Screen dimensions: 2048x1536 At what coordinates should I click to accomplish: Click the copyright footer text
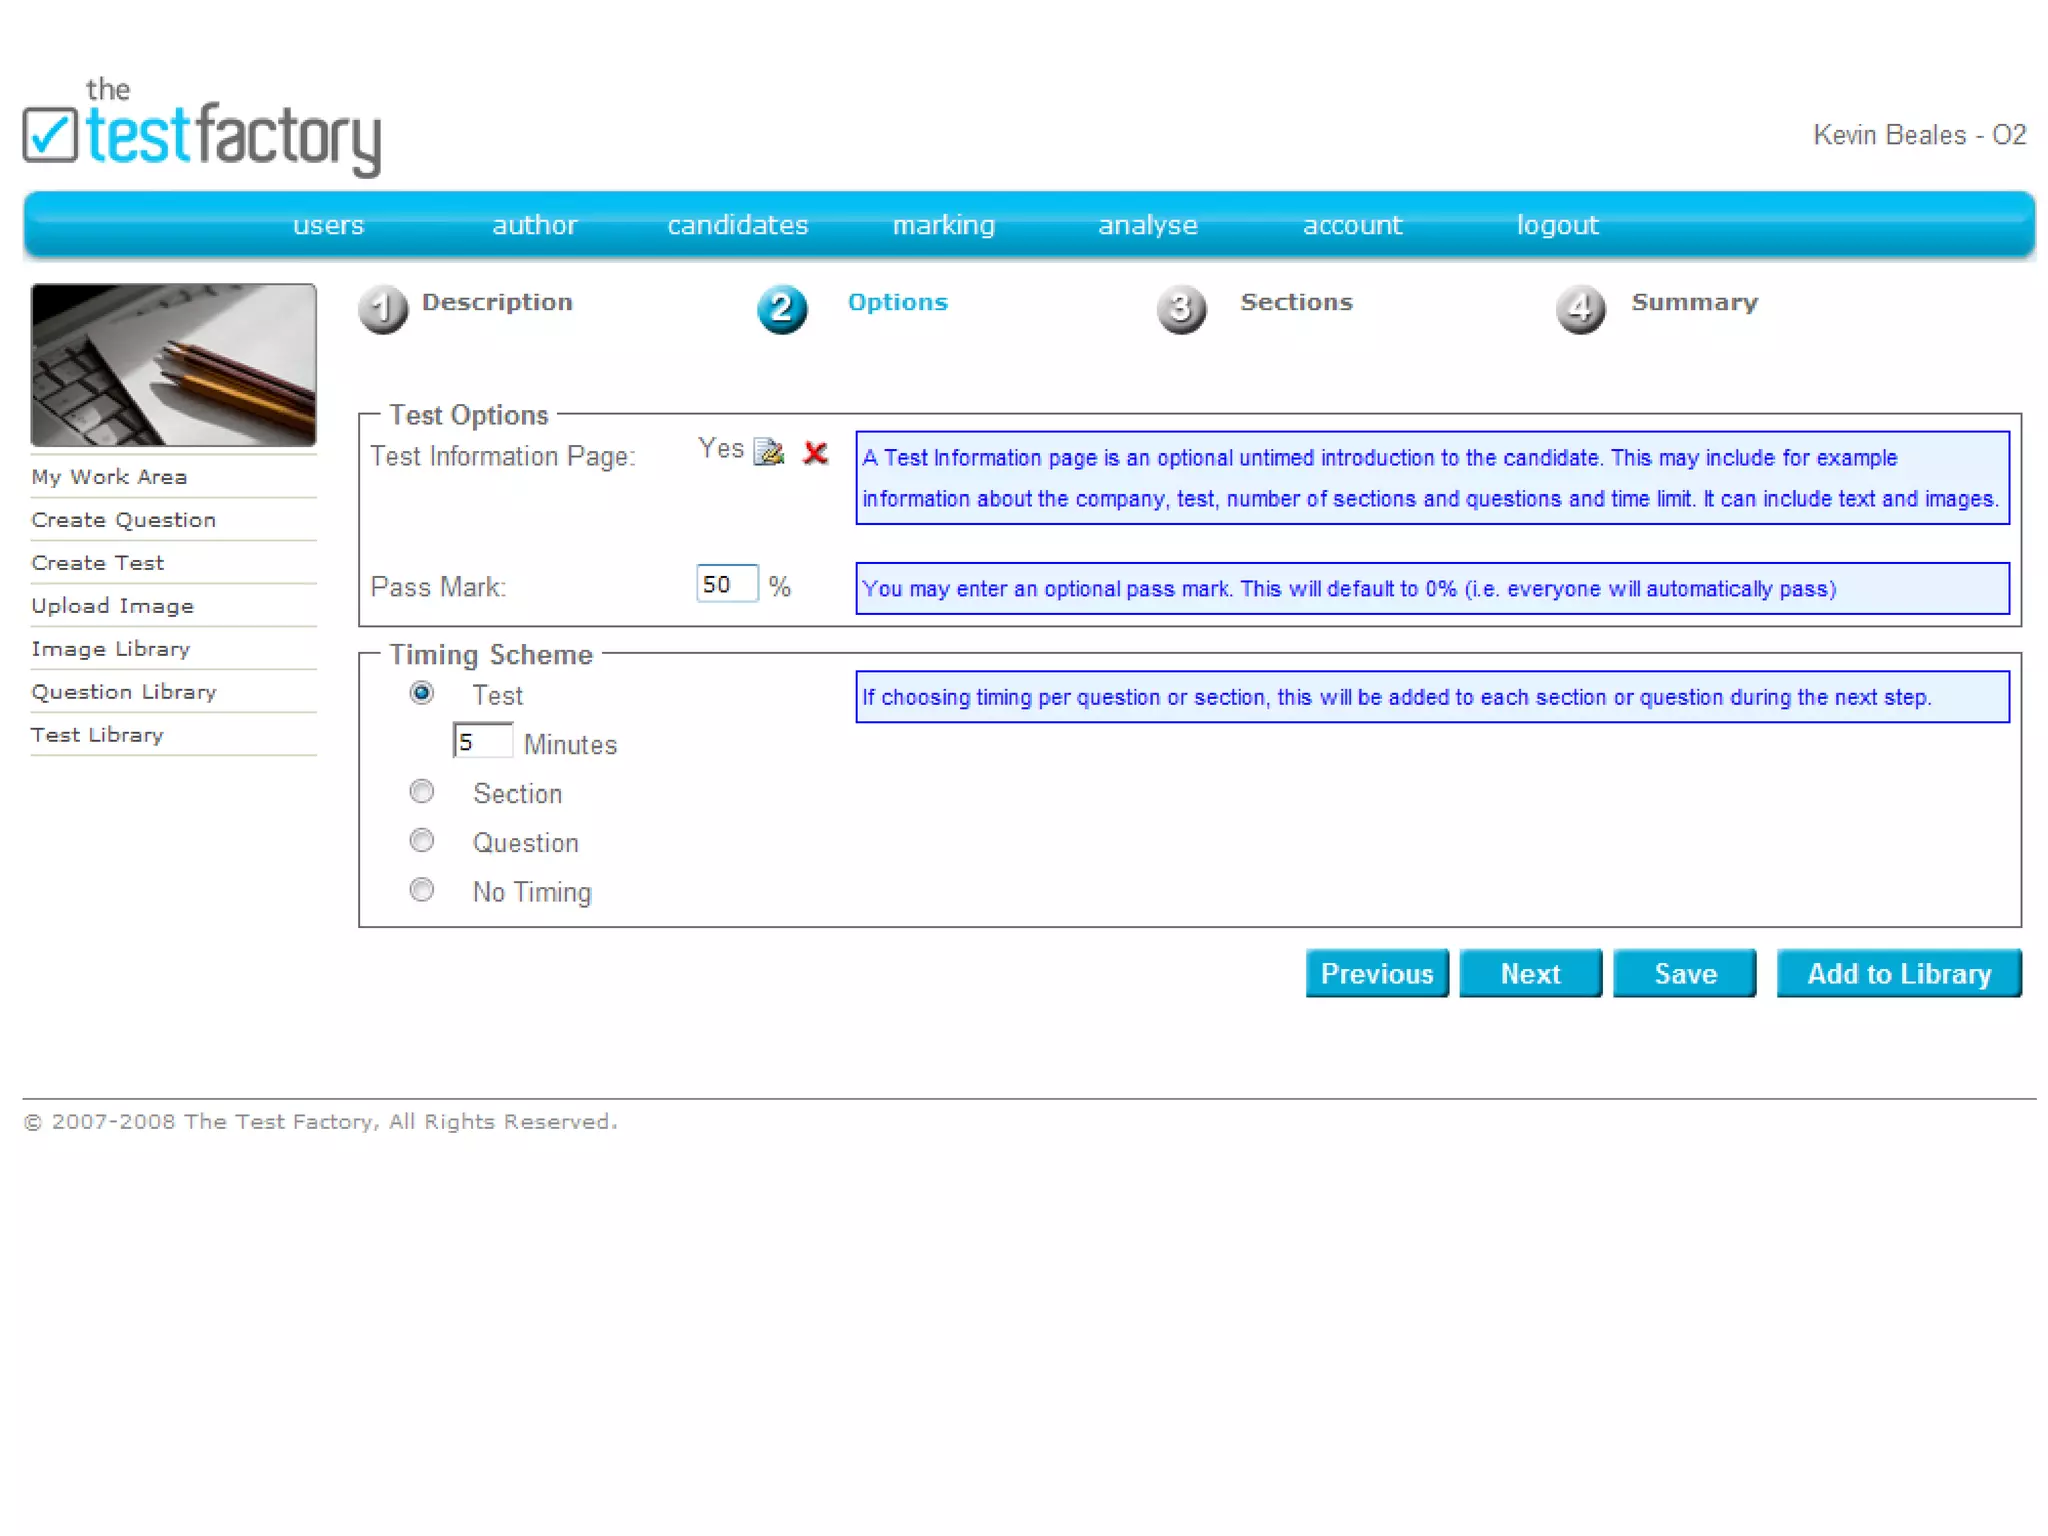point(320,1122)
